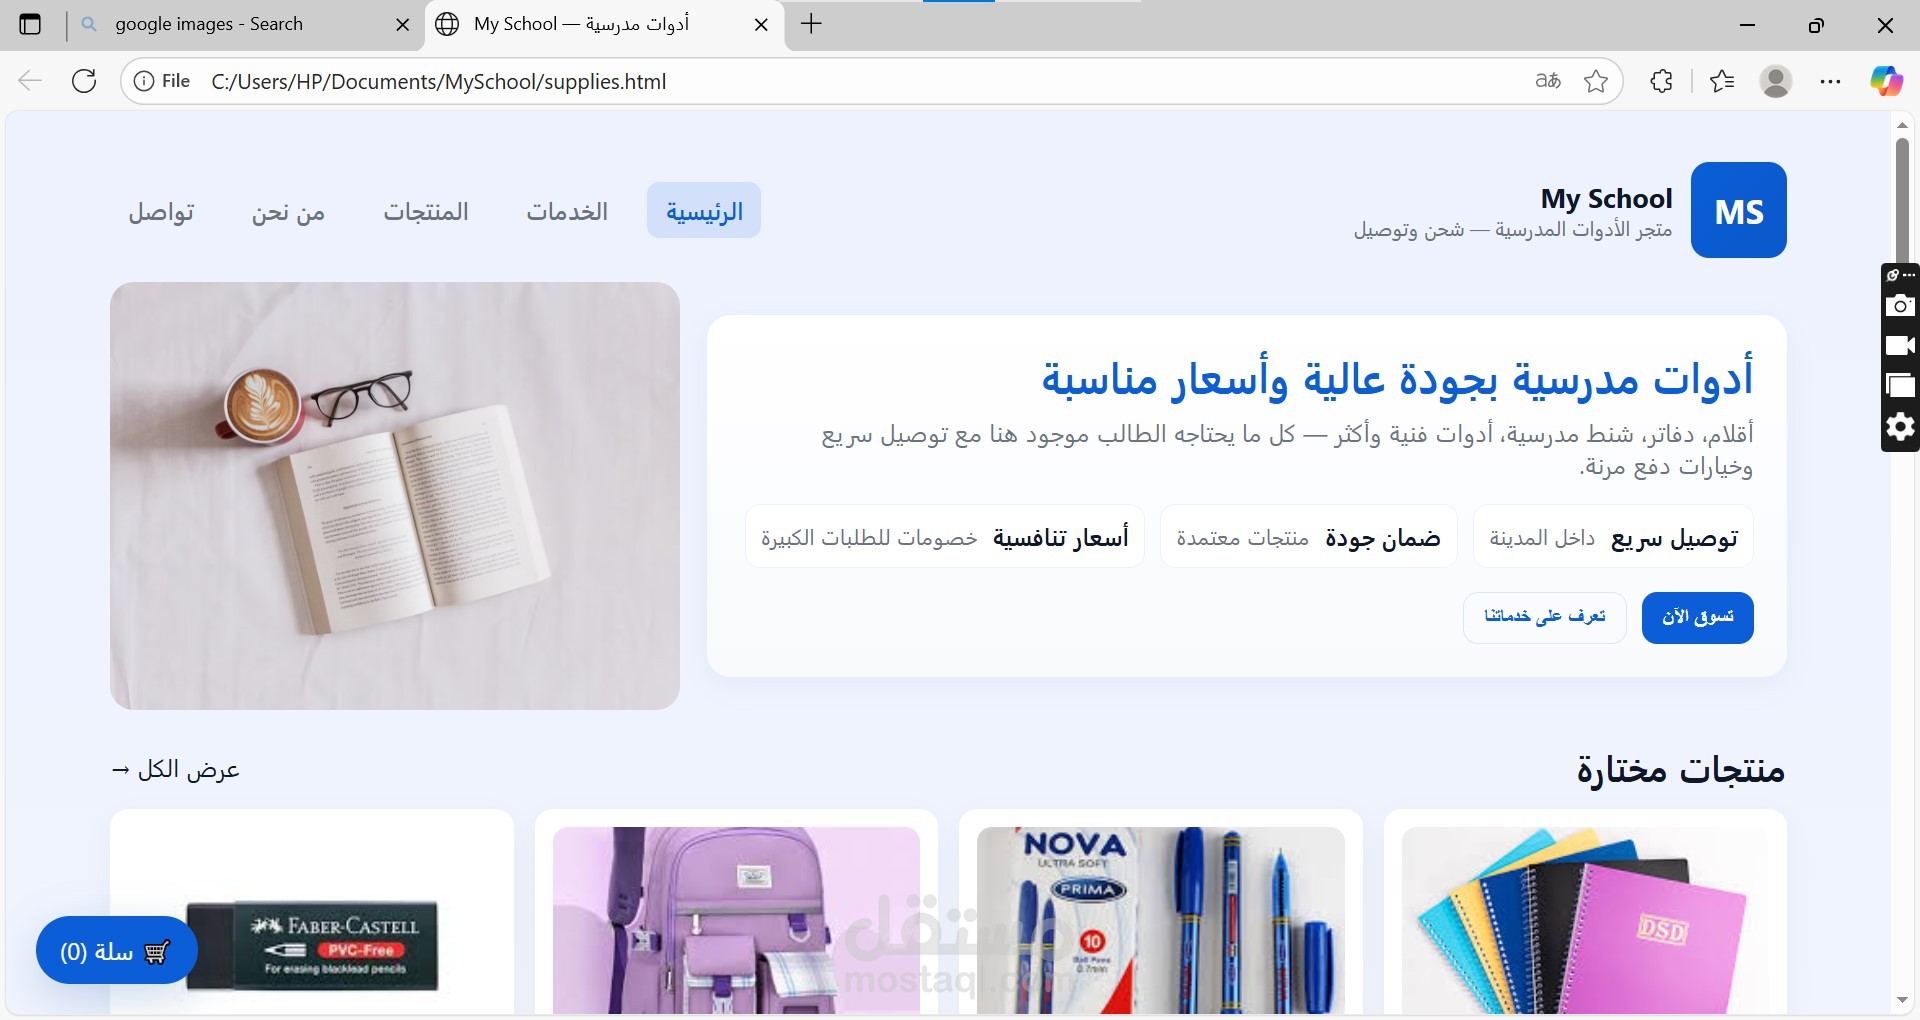Open the purple backpack product image
Image resolution: width=1920 pixels, height=1020 pixels.
coord(736,922)
